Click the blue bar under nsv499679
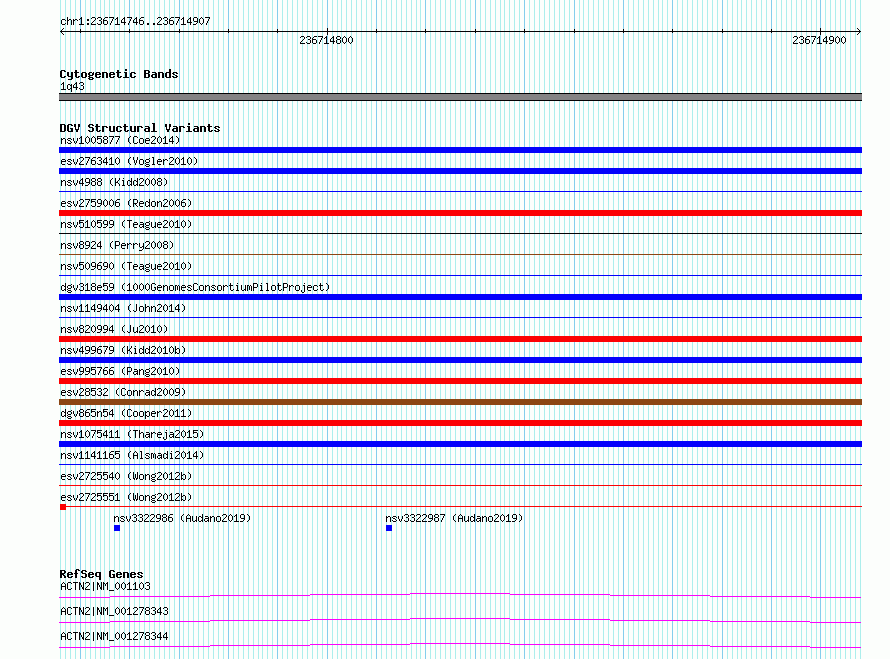 pos(460,360)
